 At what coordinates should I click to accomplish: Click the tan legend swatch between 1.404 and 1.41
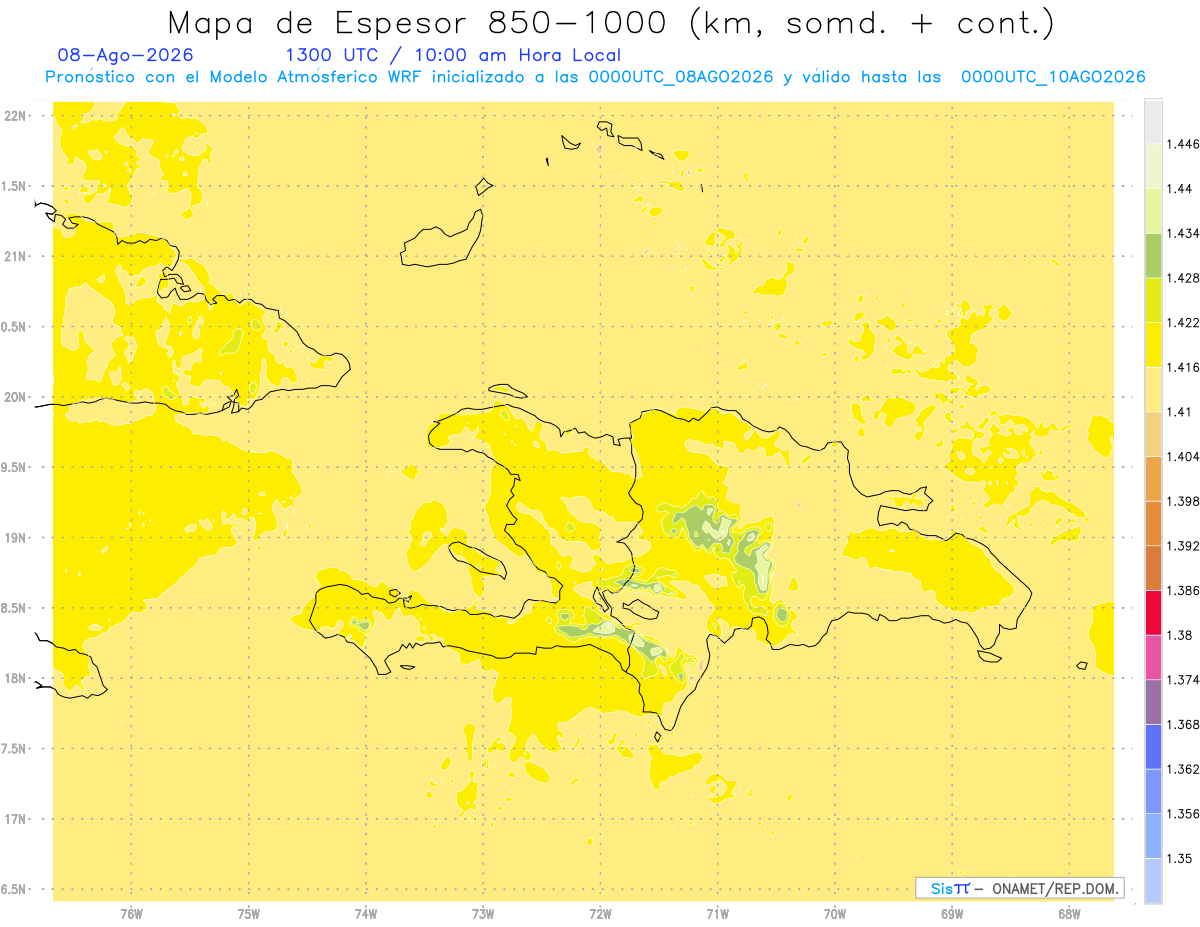click(1153, 434)
